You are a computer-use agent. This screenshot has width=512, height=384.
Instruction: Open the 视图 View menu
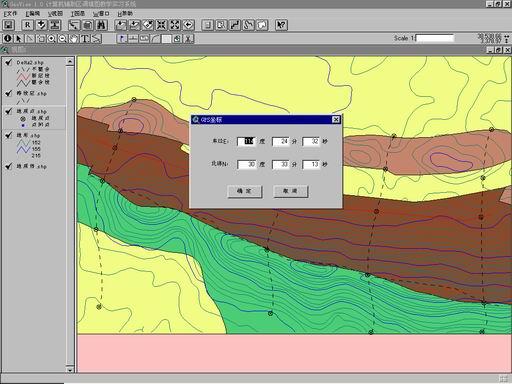click(55, 13)
